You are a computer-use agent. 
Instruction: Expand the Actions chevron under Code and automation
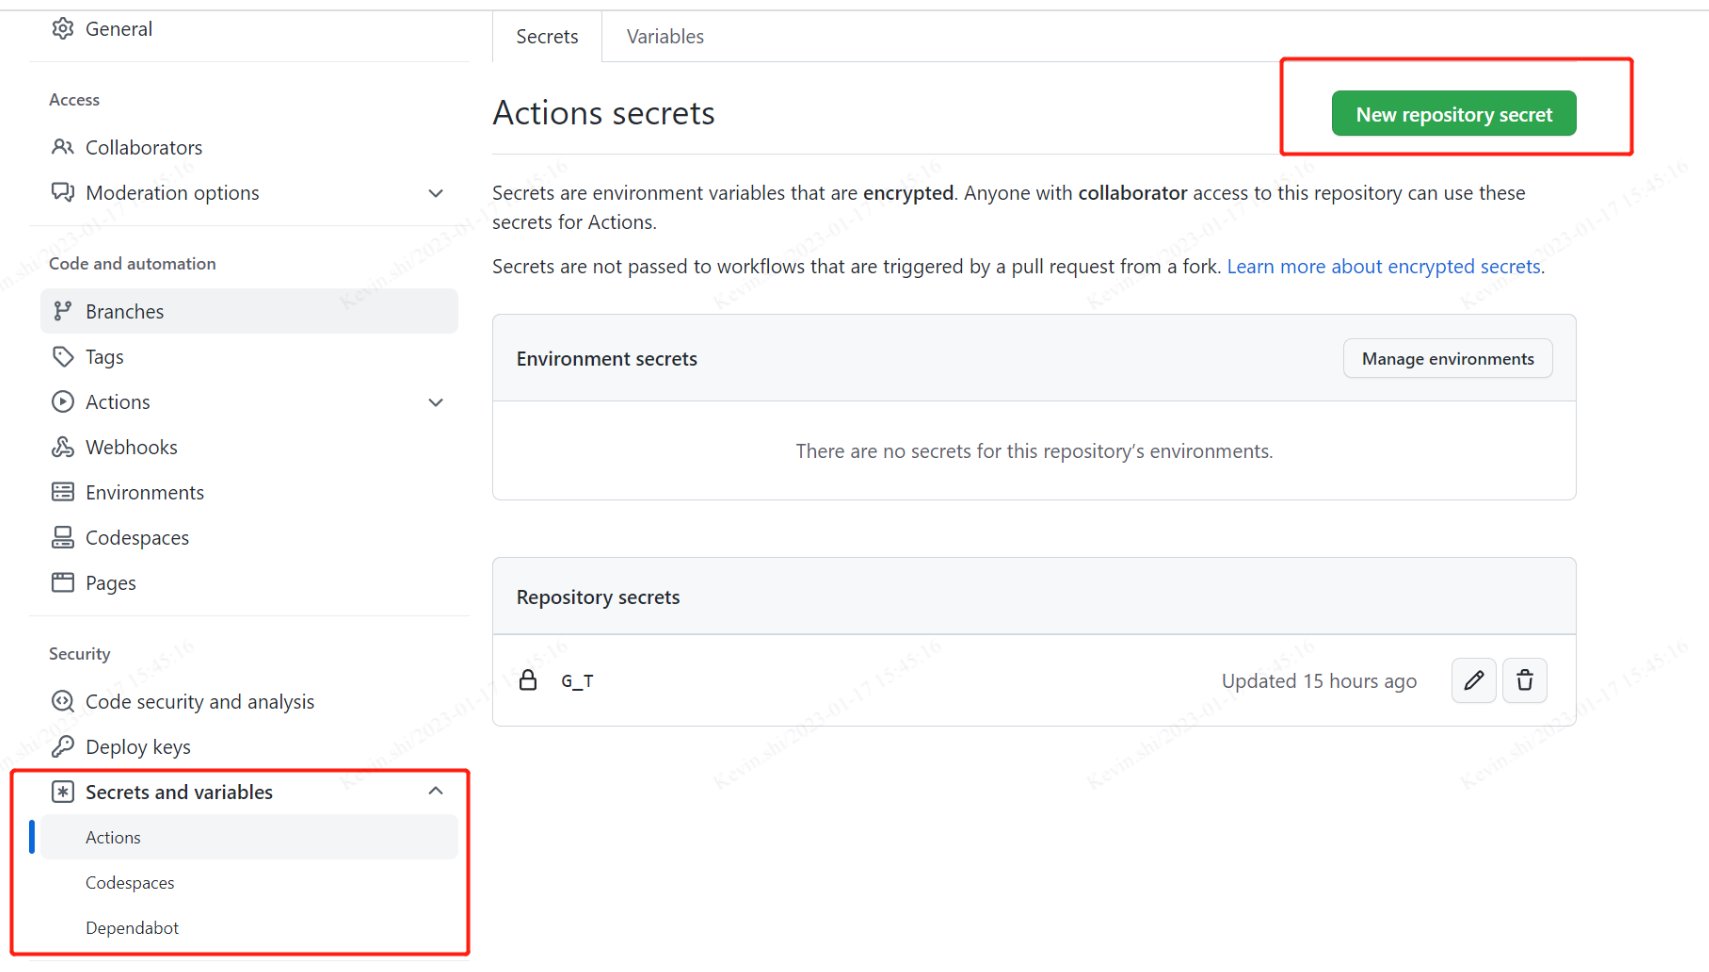coord(436,402)
